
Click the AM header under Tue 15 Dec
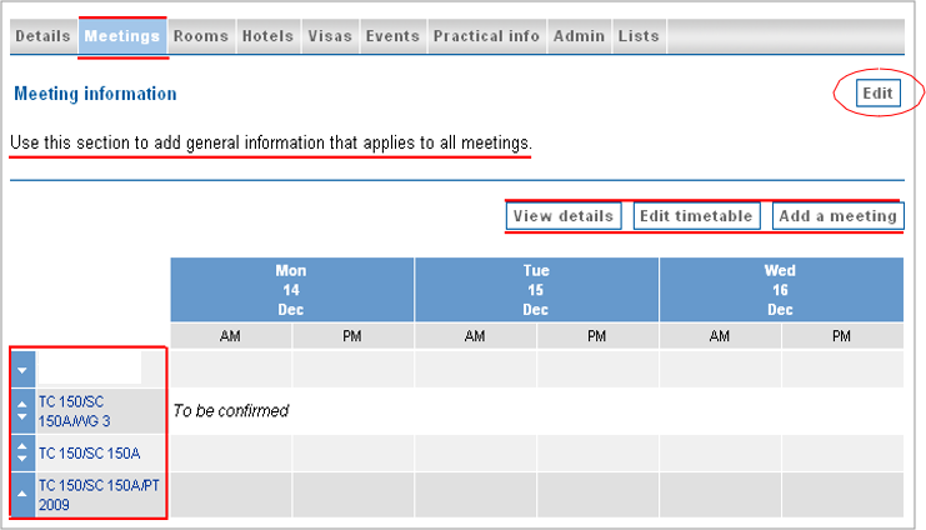click(x=475, y=336)
